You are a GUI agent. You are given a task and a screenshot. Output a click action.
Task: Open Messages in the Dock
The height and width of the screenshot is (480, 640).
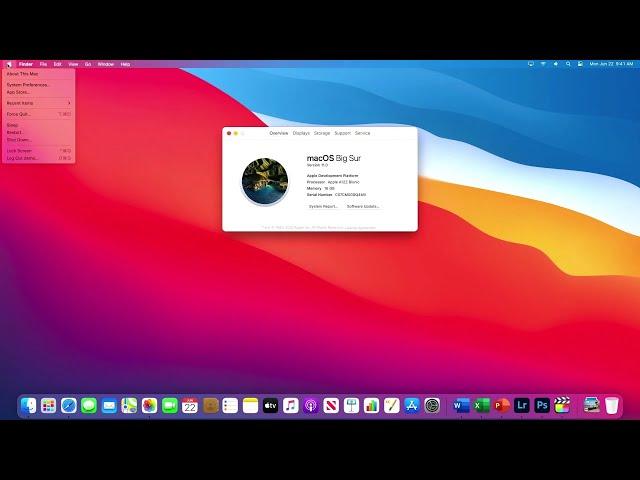[89, 405]
